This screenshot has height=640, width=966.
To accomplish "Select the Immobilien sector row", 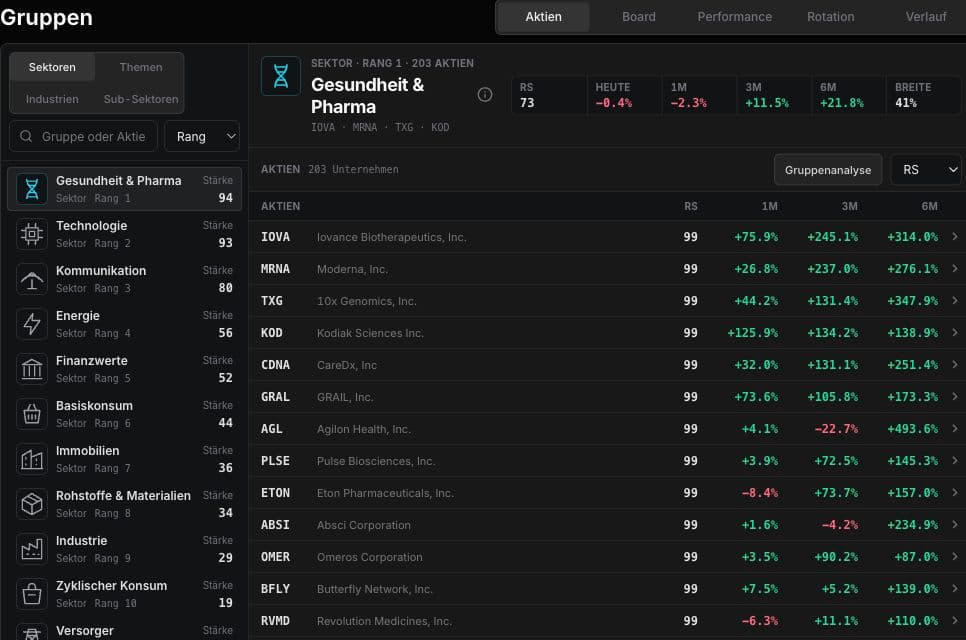I will (x=124, y=459).
